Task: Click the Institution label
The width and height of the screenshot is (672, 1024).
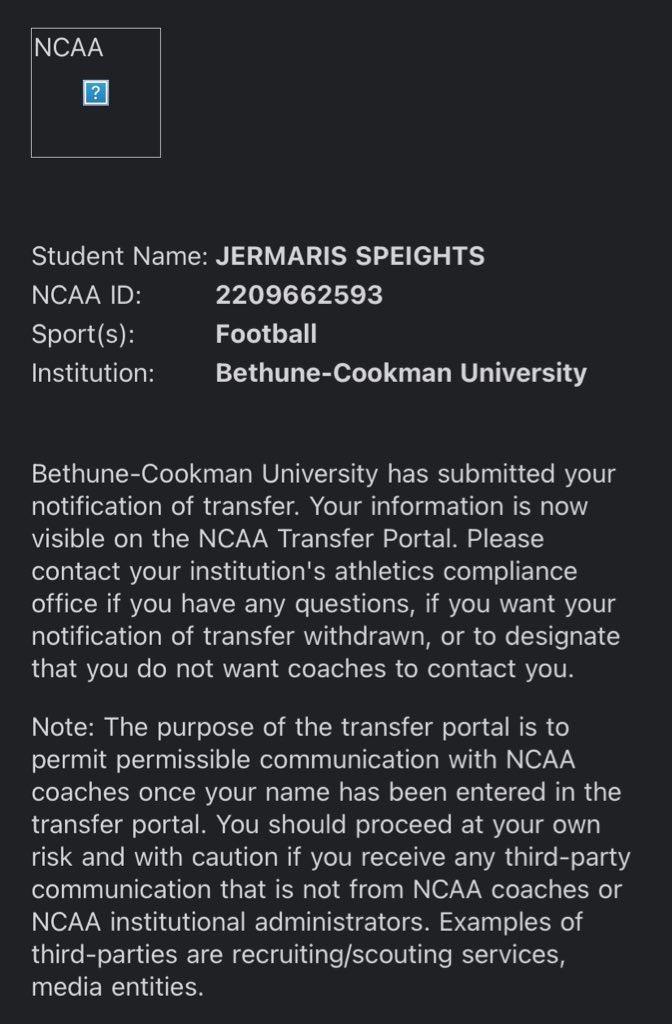Action: coord(93,374)
